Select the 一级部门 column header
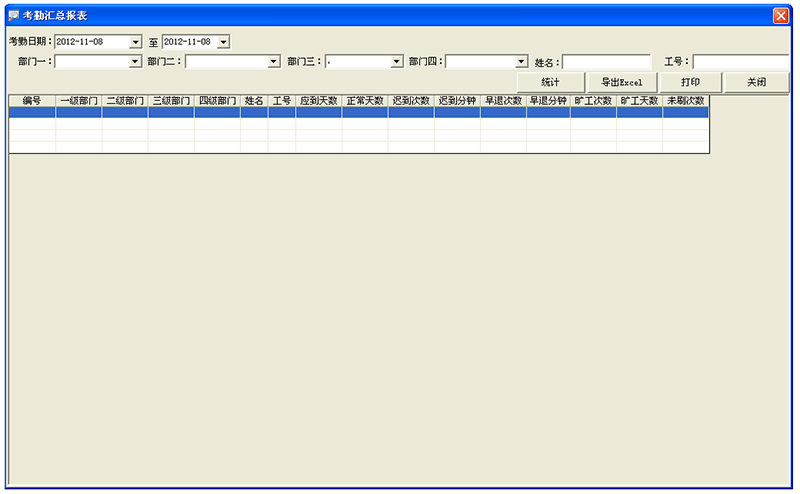The width and height of the screenshot is (800, 494). 79,101
